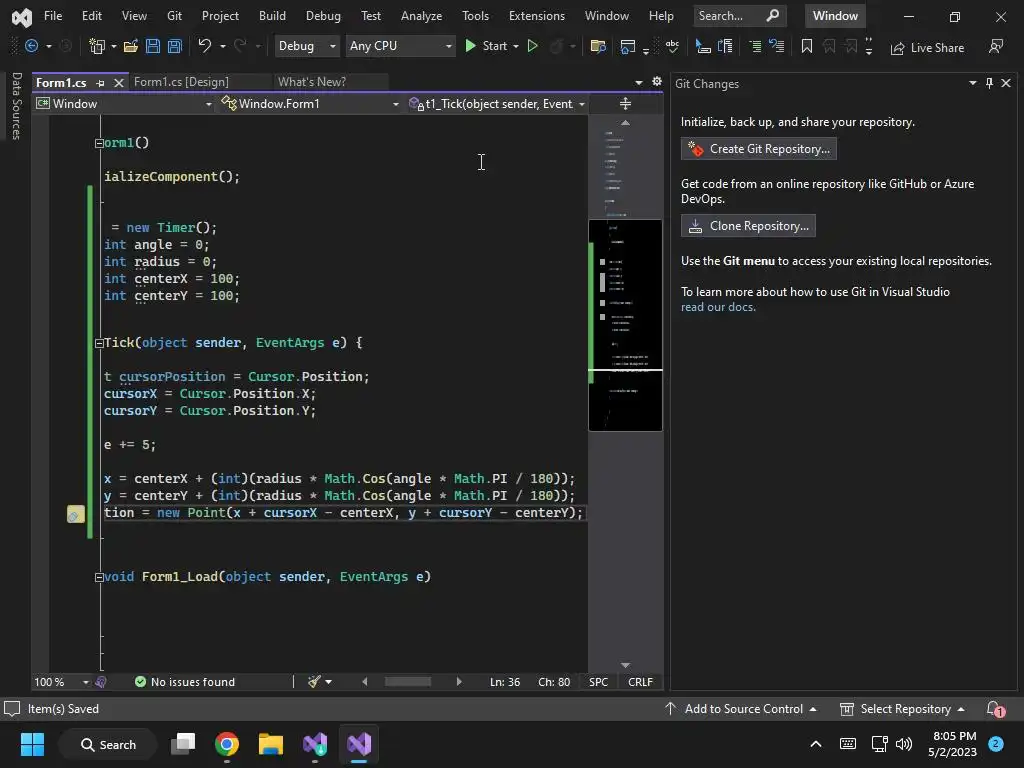Click Create Git Repository button
The image size is (1024, 768).
tap(758, 149)
